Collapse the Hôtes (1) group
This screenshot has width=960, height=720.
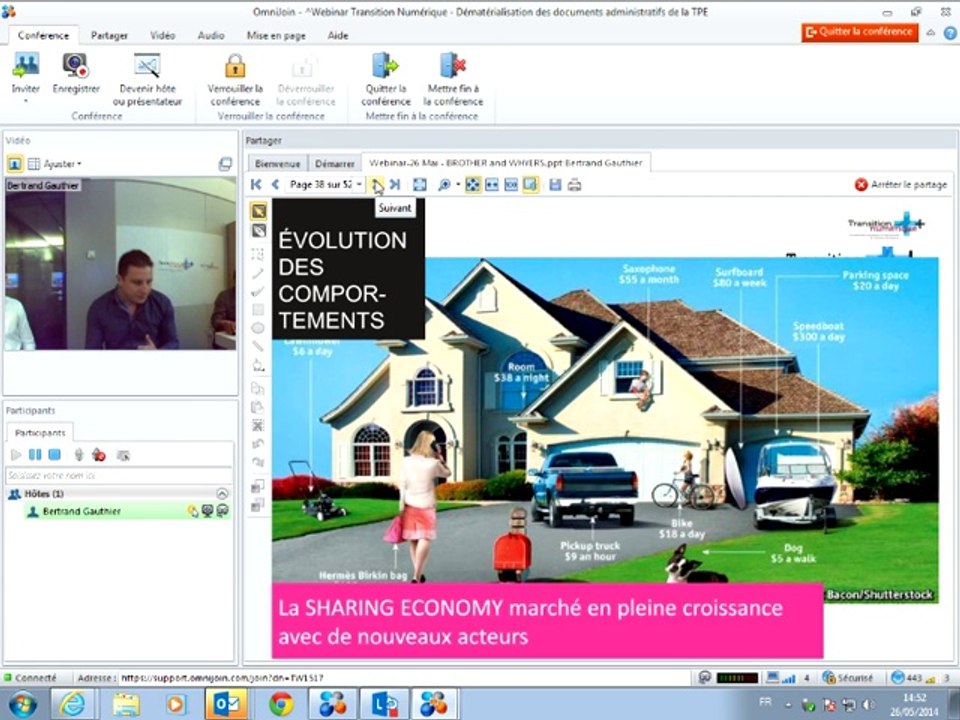(222, 493)
